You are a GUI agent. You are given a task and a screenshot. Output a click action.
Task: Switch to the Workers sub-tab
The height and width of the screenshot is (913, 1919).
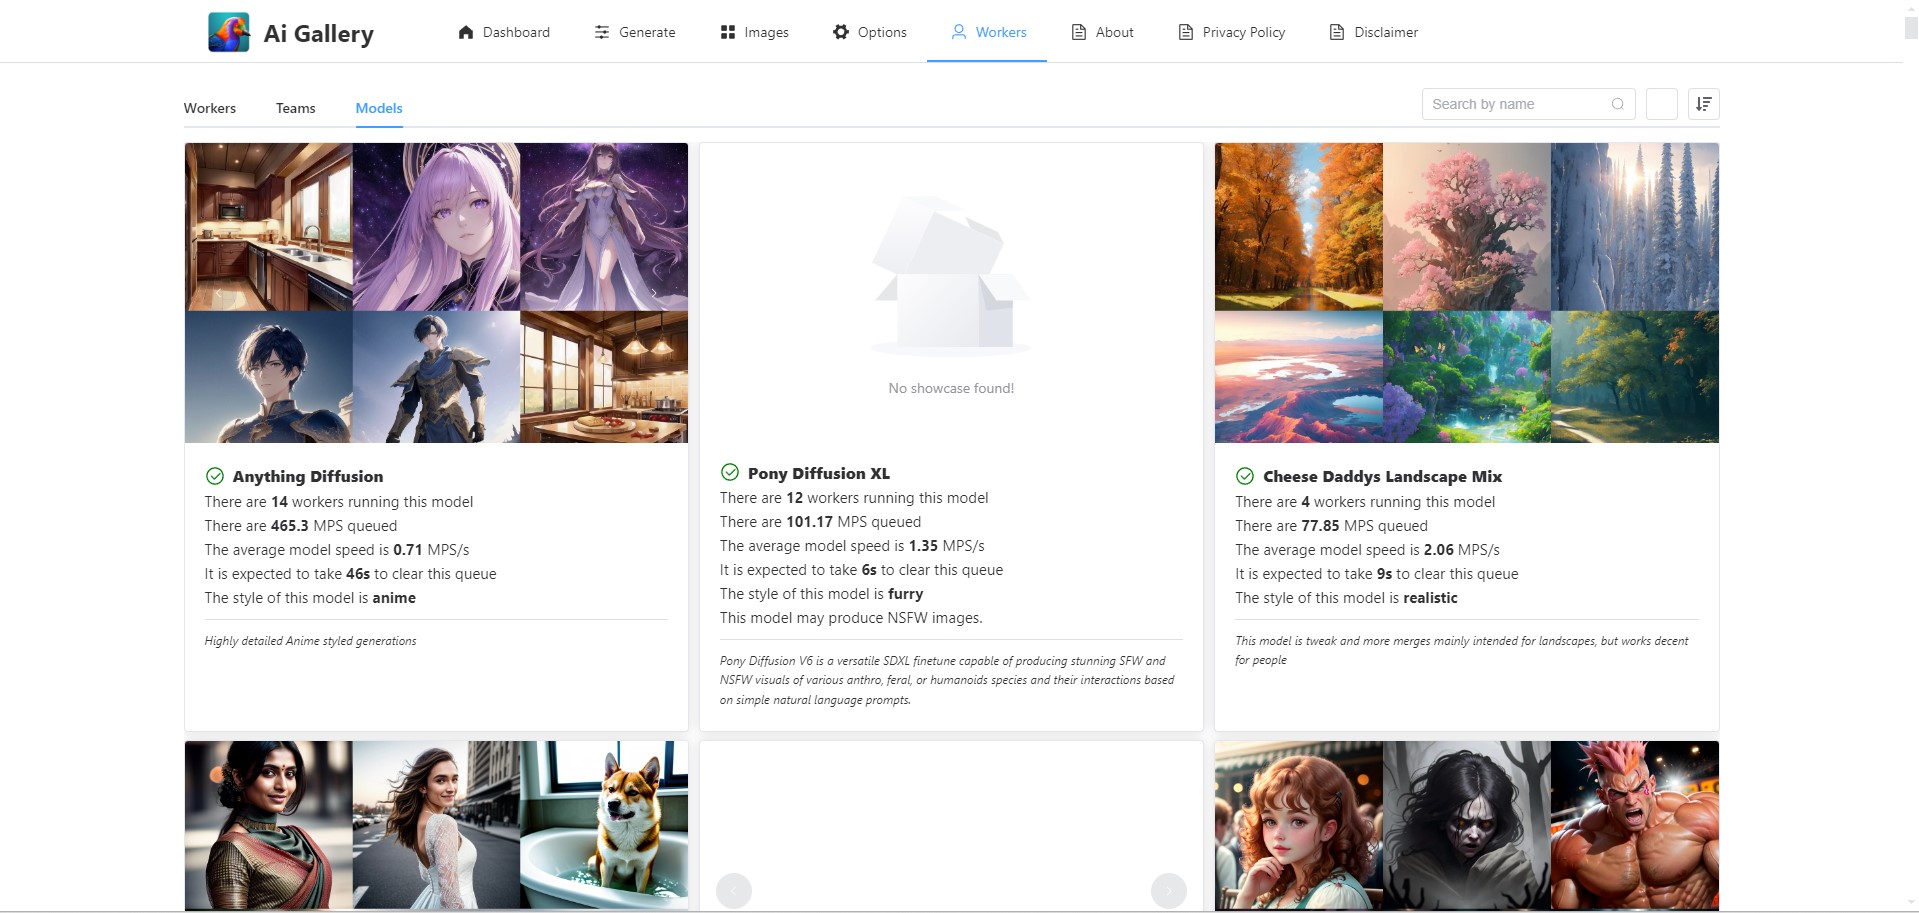click(x=210, y=108)
